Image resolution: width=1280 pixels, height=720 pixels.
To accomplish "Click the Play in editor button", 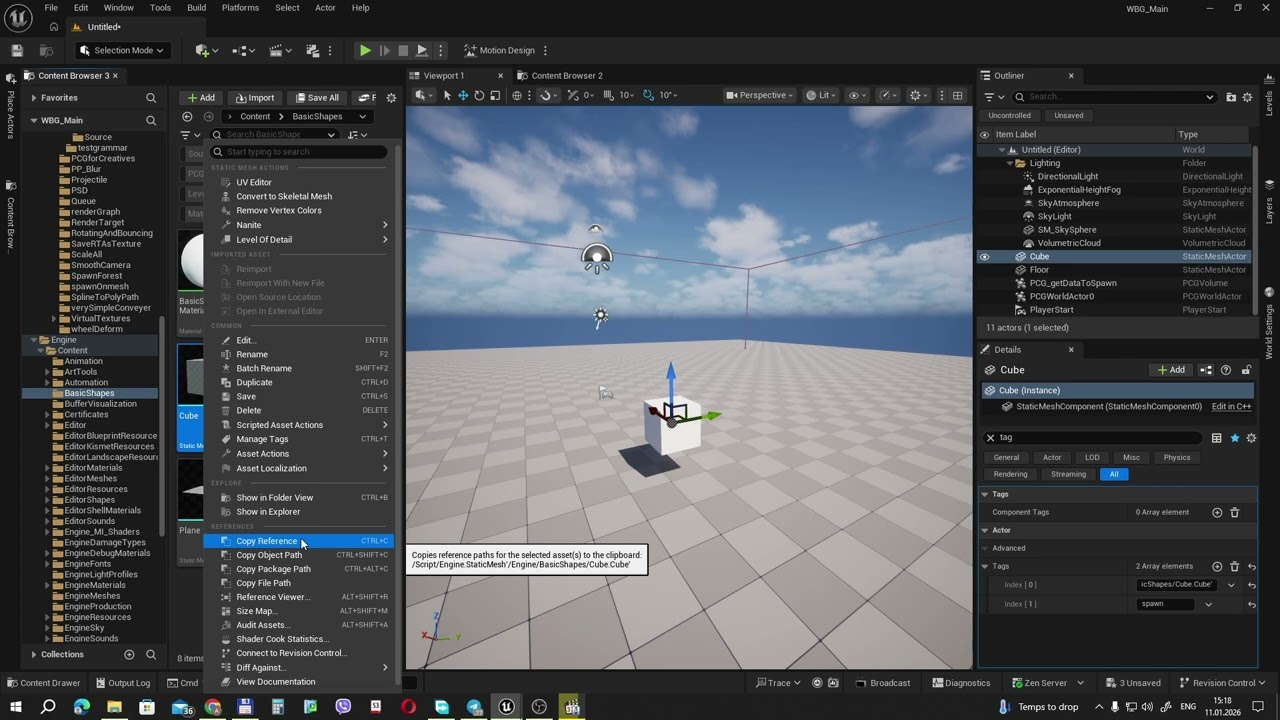I will pyautogui.click(x=365, y=50).
